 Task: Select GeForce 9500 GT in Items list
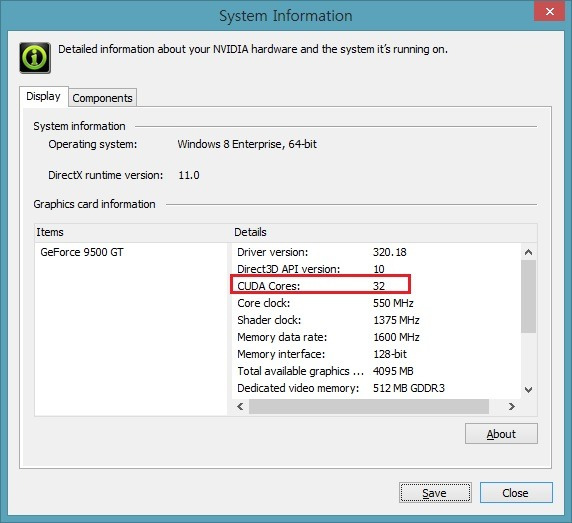point(82,252)
